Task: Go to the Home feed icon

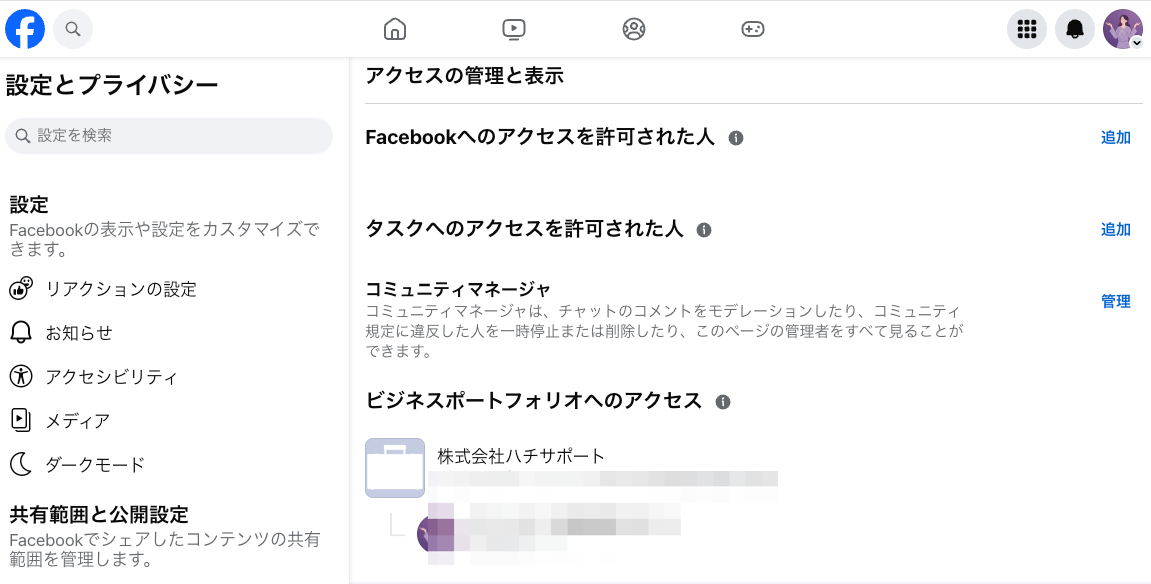Action: (x=395, y=29)
